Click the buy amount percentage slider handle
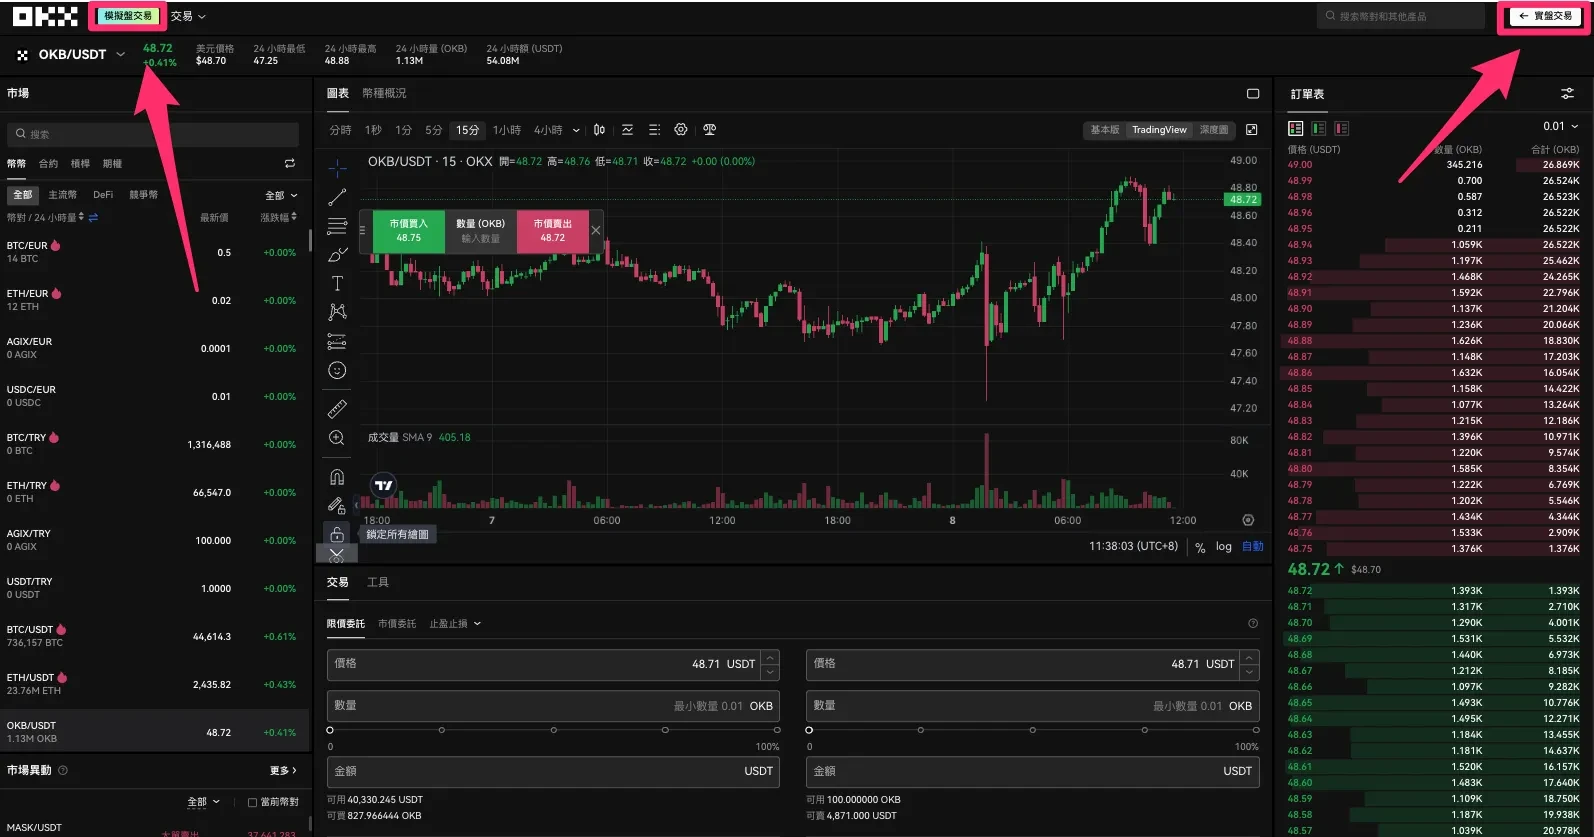Screen dimensions: 1594x837 (330, 730)
